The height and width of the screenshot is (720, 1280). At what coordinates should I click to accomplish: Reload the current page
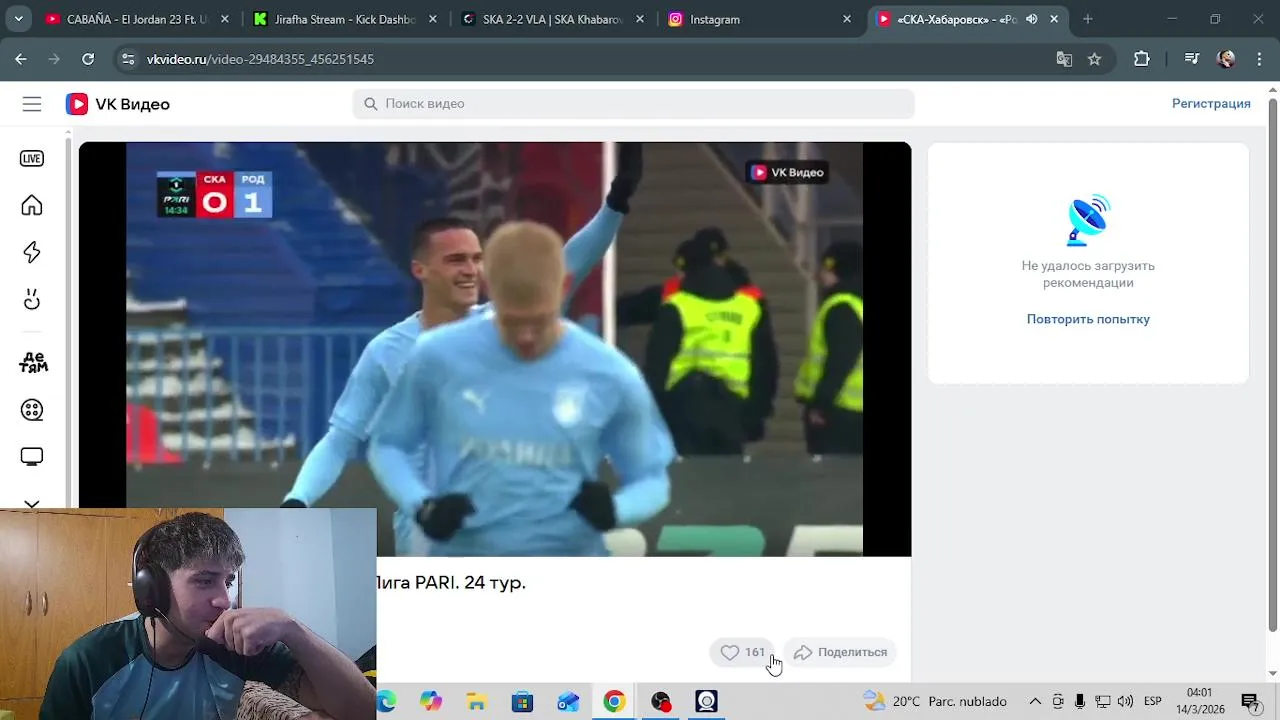coord(88,59)
